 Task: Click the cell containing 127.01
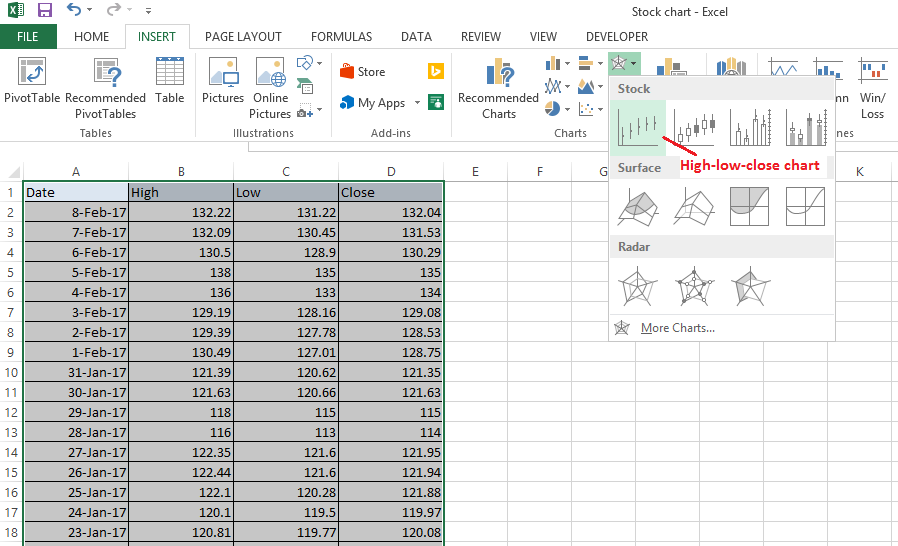click(286, 352)
